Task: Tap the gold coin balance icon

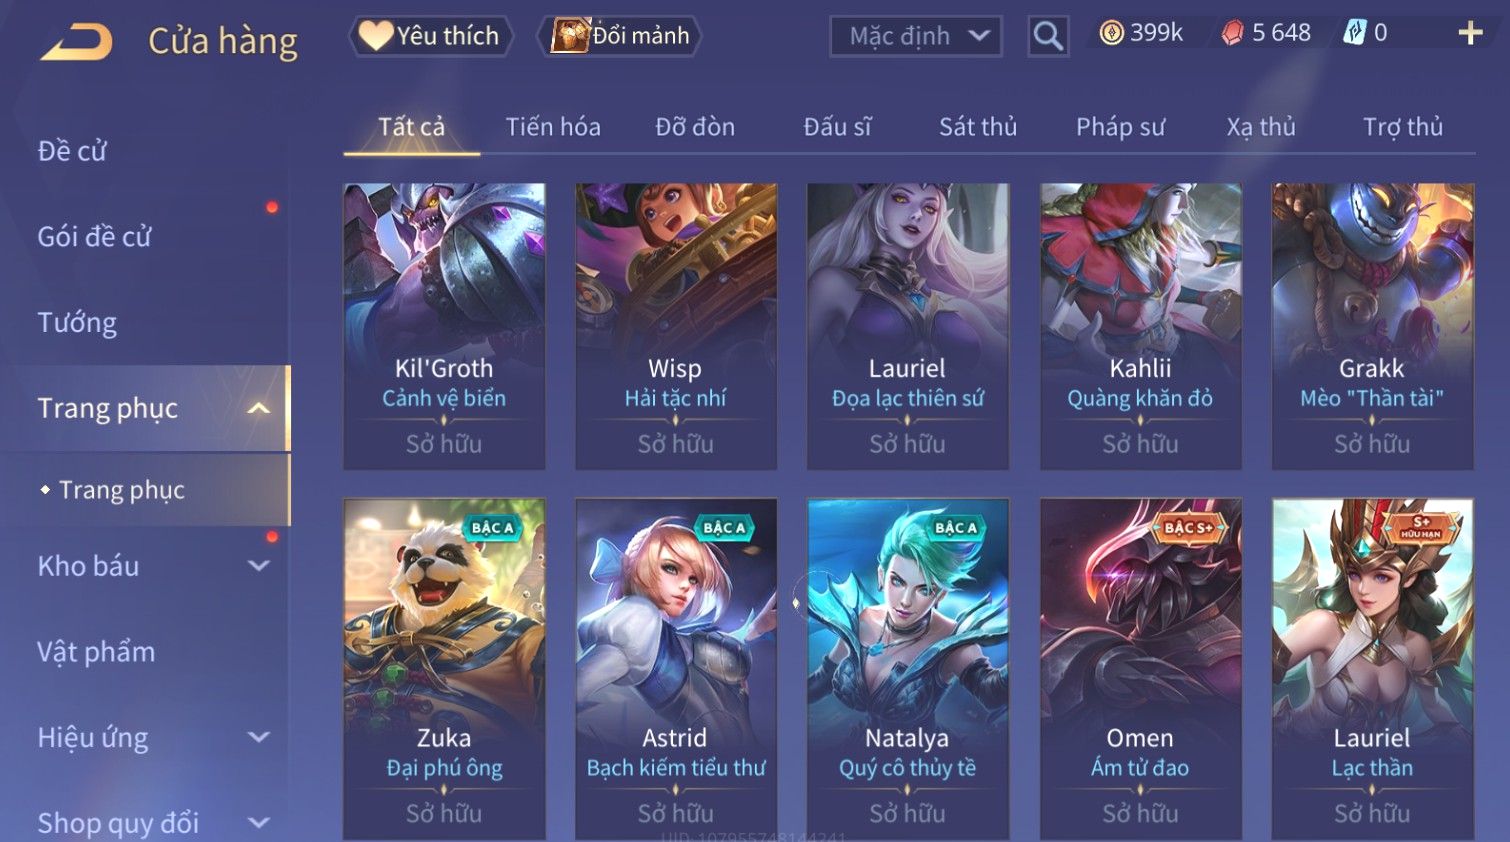Action: click(x=1111, y=33)
